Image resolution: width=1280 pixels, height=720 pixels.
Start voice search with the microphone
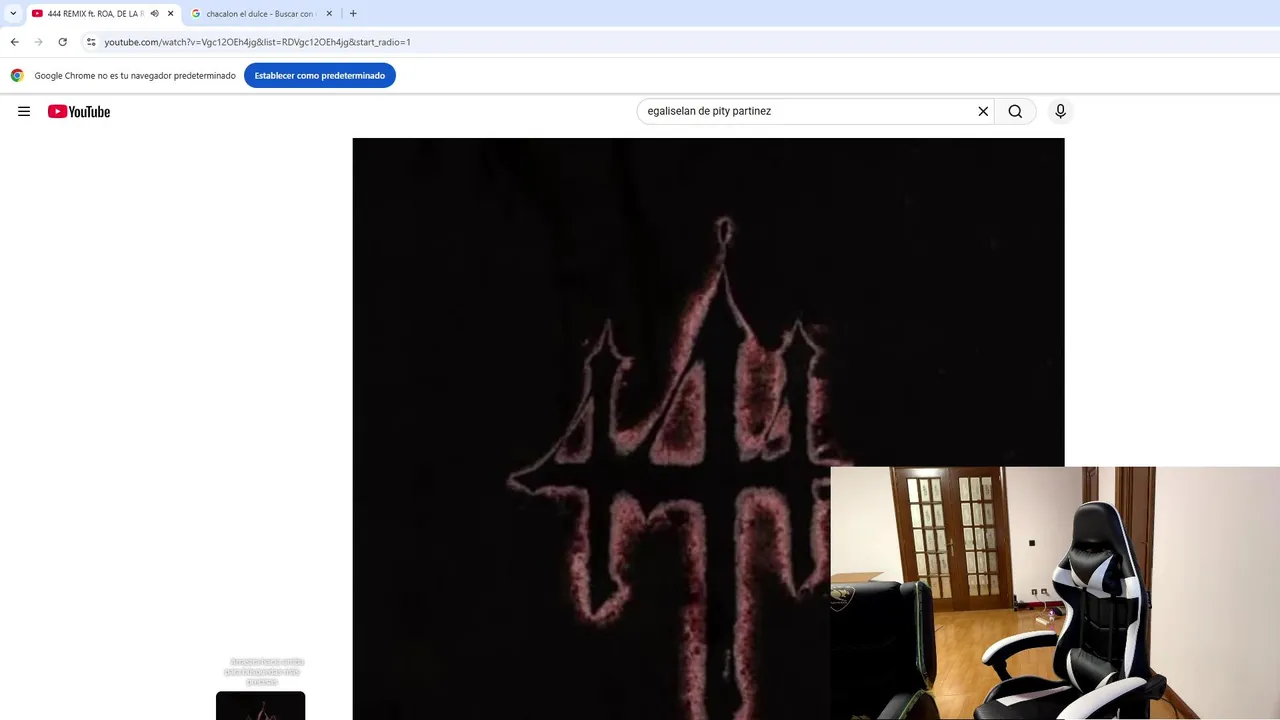click(1060, 111)
